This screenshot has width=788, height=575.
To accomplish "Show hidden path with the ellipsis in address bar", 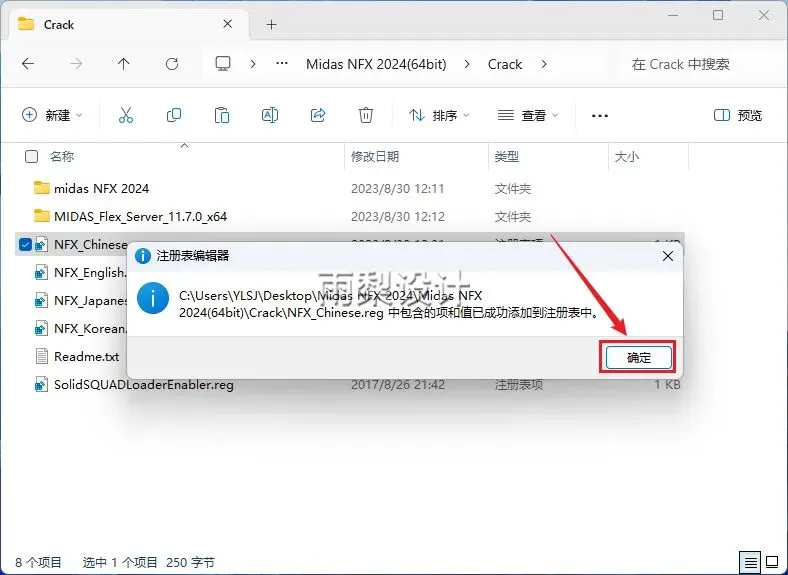I will (x=282, y=64).
